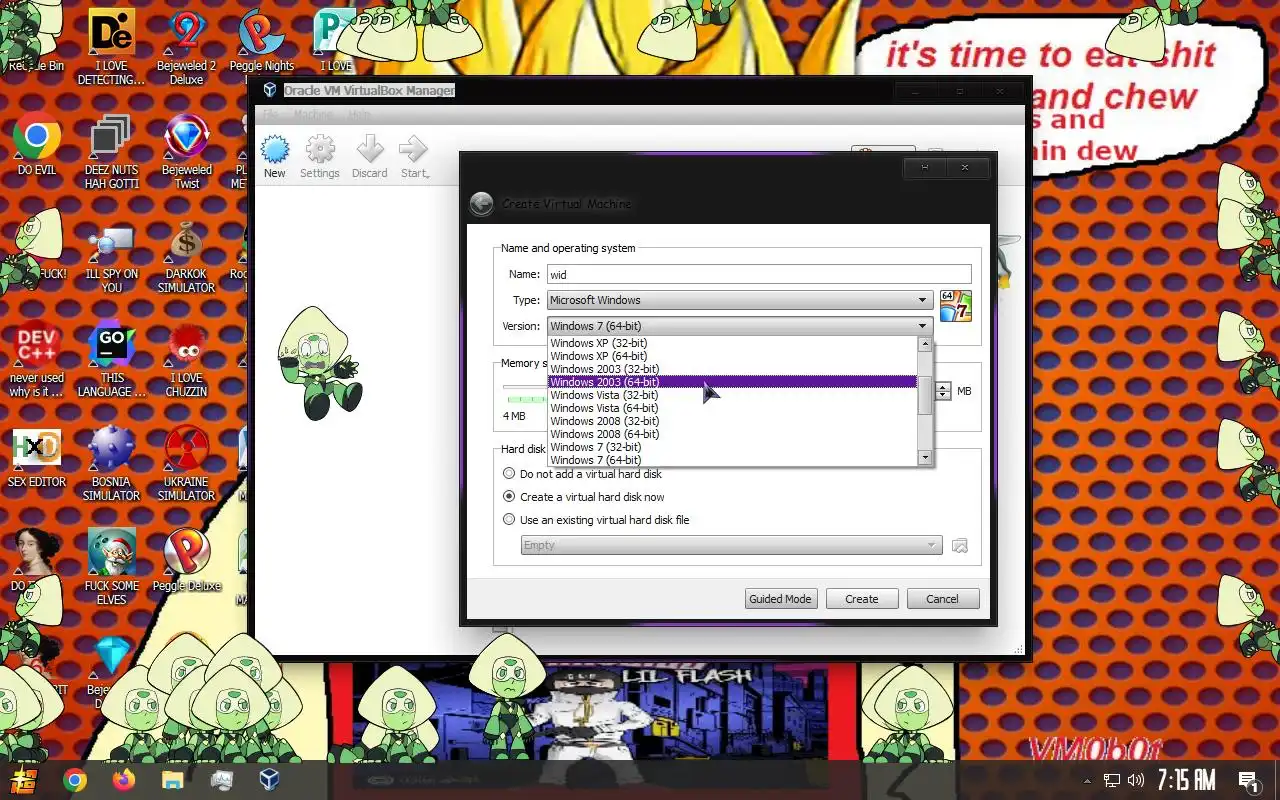Launch Chrome from the taskbar

[x=75, y=780]
